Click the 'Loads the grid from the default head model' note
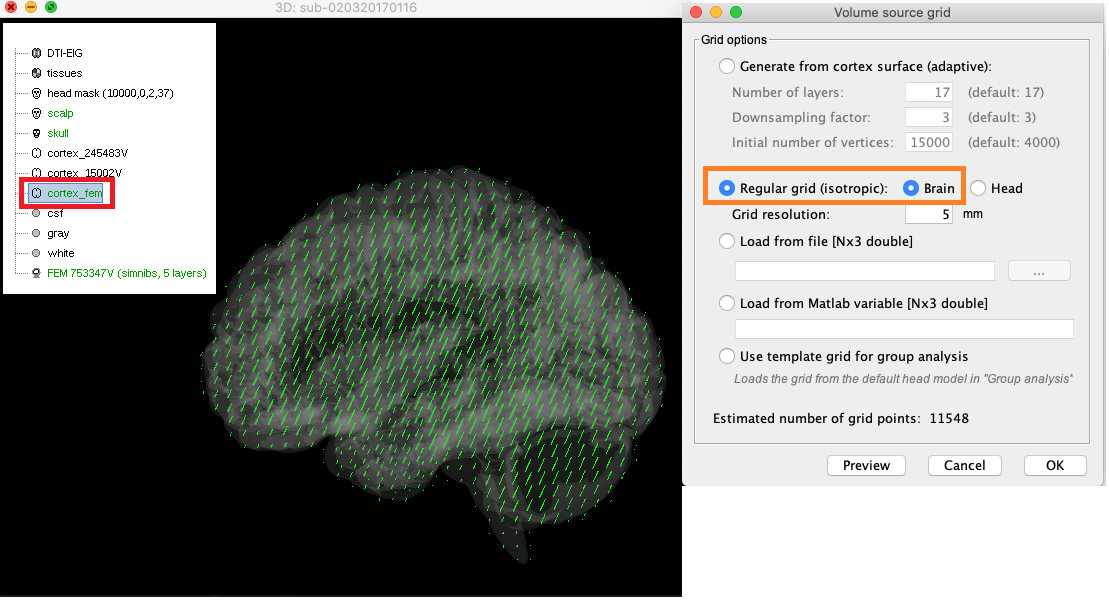The image size is (1109, 601). pyautogui.click(x=903, y=379)
